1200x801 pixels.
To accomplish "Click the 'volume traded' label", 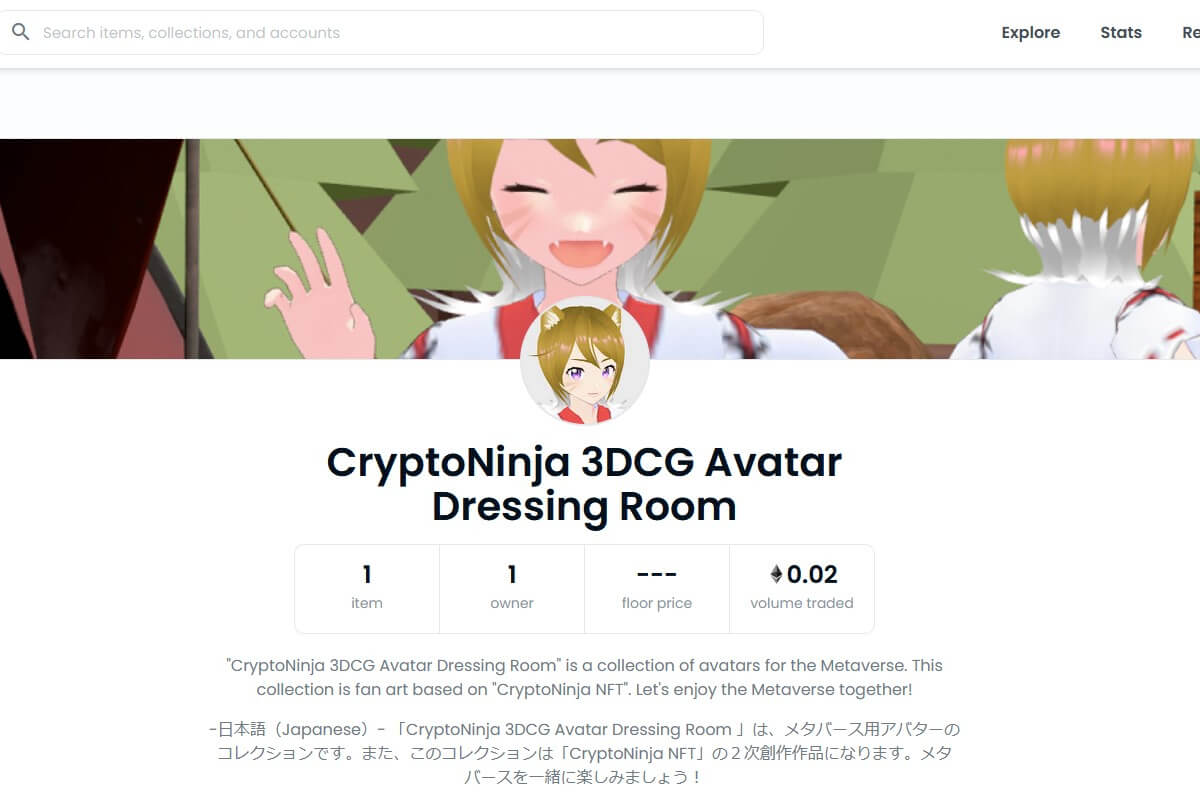I will tap(802, 603).
